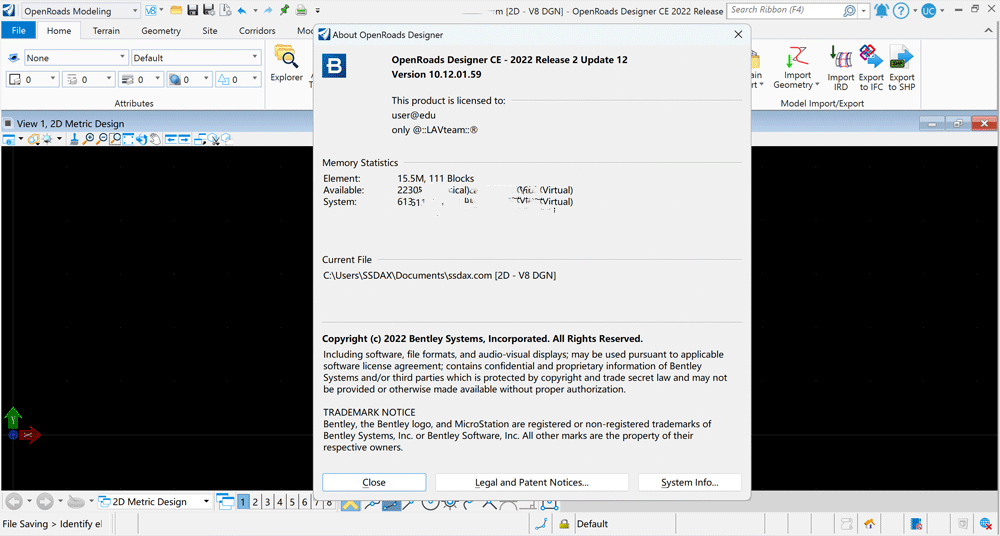
Task: Open the Explorer tool in the ribbon
Action: (x=286, y=64)
